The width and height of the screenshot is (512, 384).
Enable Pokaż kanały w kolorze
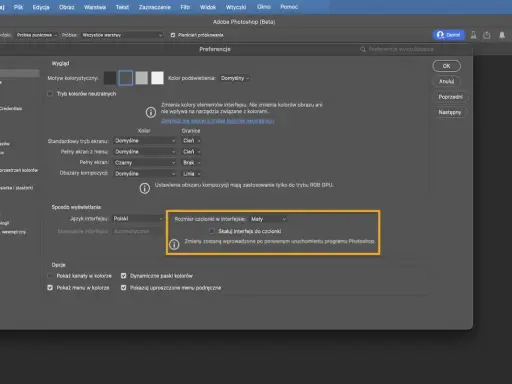[x=50, y=276]
